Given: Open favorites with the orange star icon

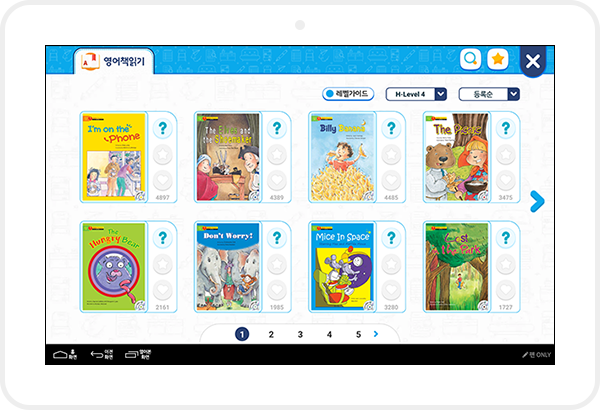Looking at the screenshot, I should (498, 59).
